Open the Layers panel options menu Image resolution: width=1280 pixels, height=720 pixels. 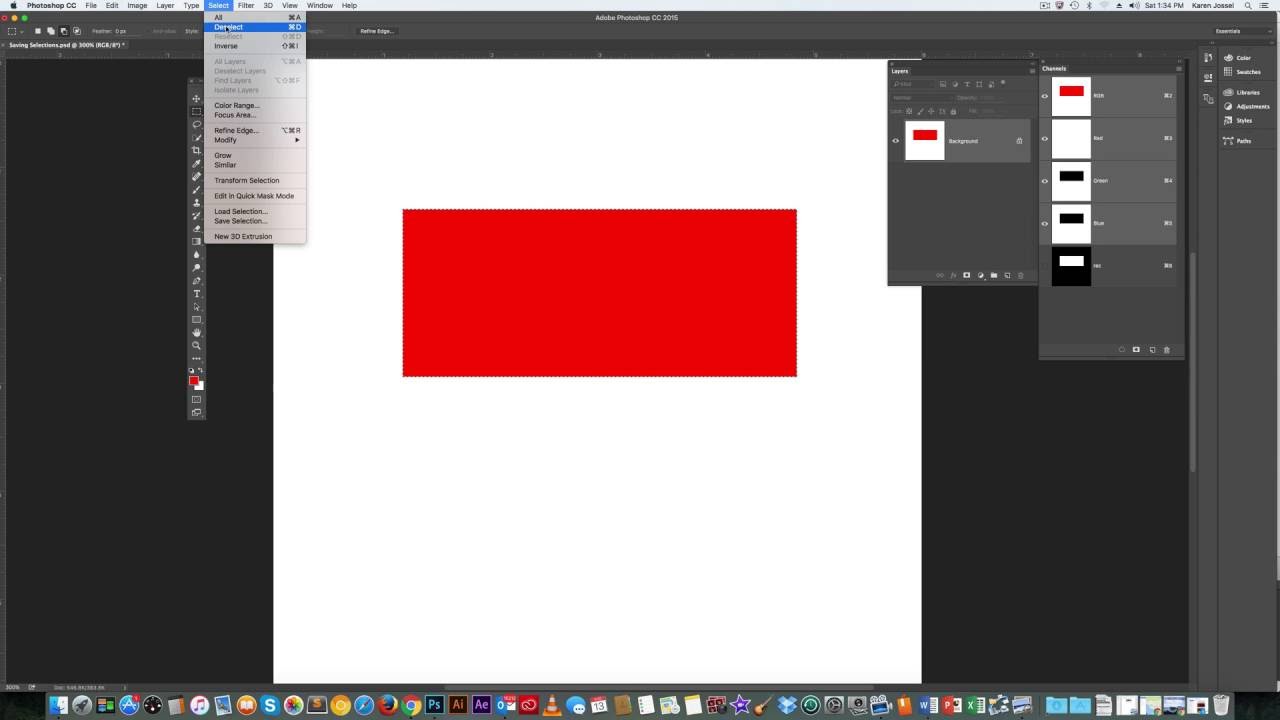pos(1032,71)
